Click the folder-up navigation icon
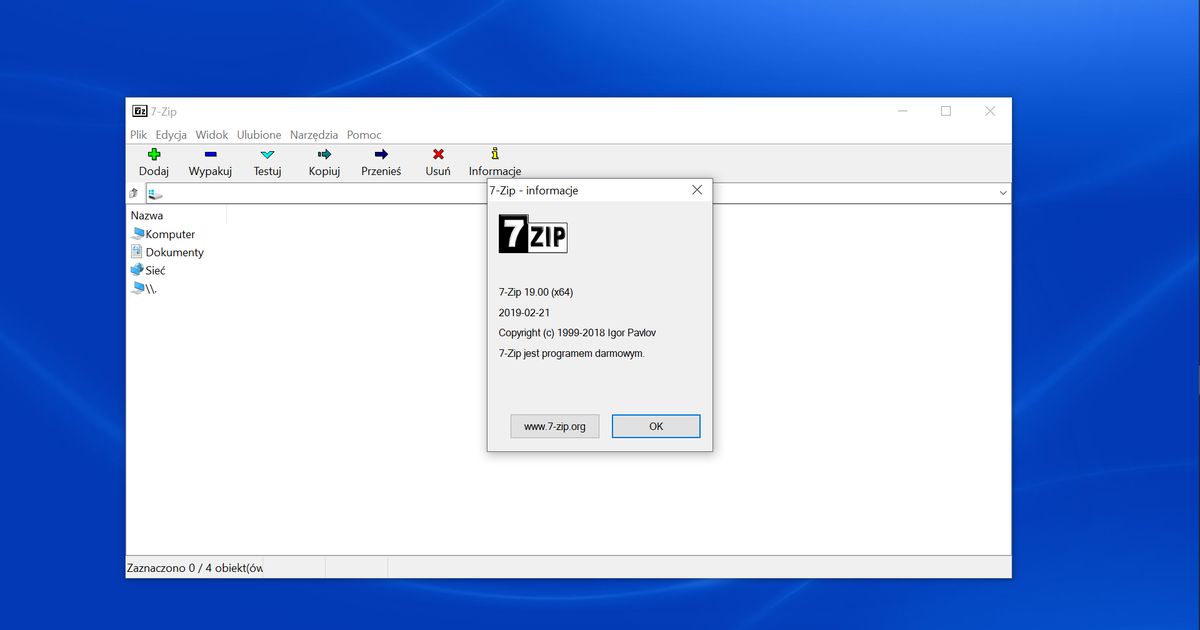1200x630 pixels. pos(133,193)
